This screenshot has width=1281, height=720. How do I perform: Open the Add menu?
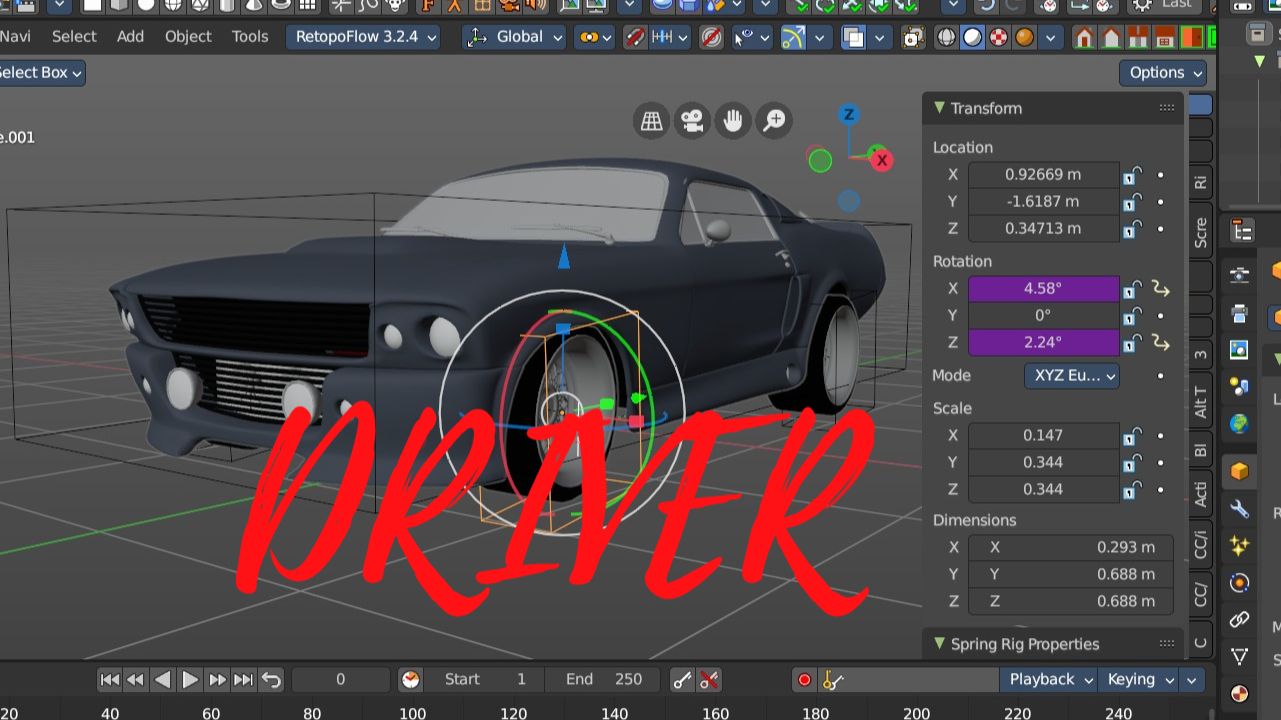(130, 37)
